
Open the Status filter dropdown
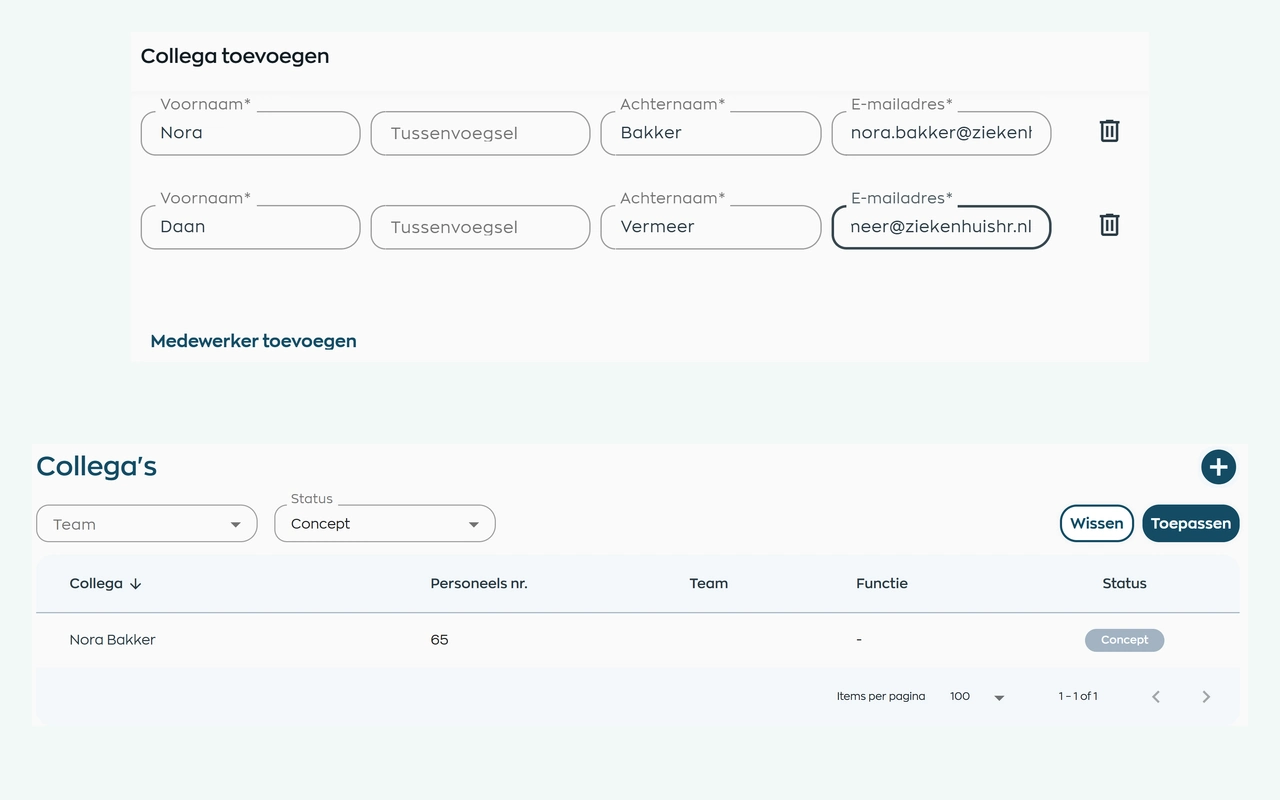point(385,524)
